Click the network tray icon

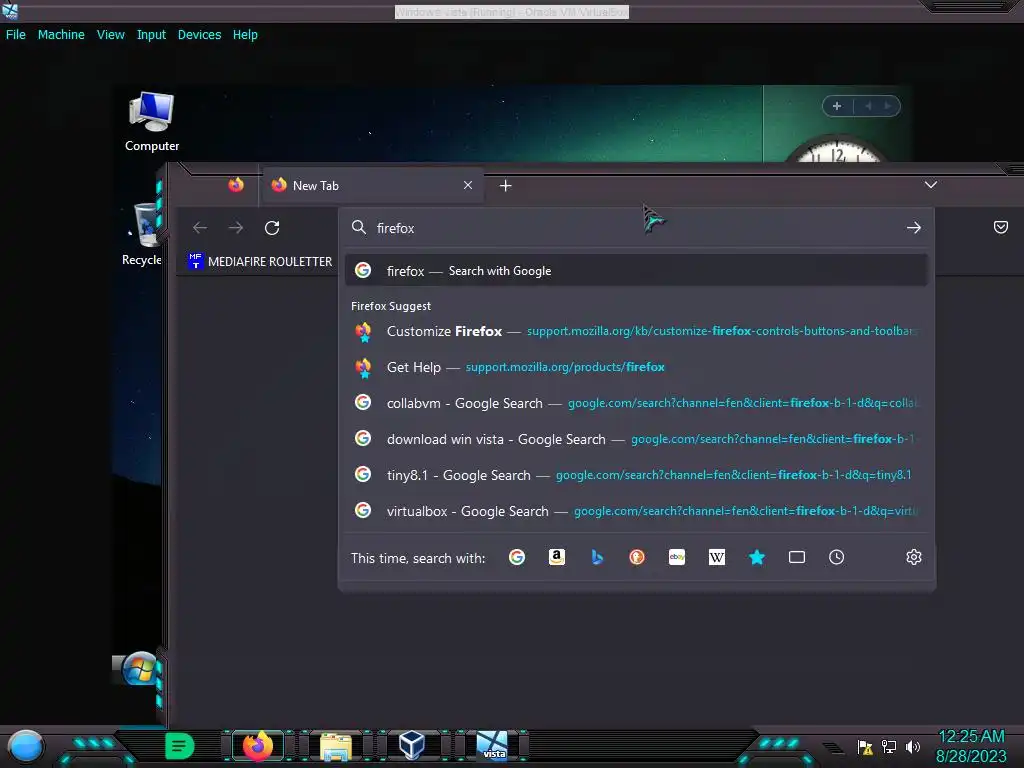[888, 746]
